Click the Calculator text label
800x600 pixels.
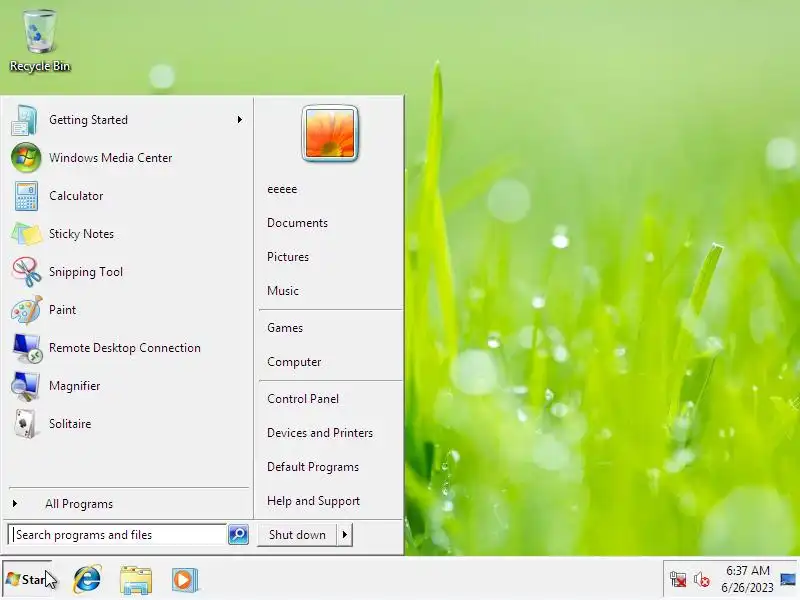[76, 196]
